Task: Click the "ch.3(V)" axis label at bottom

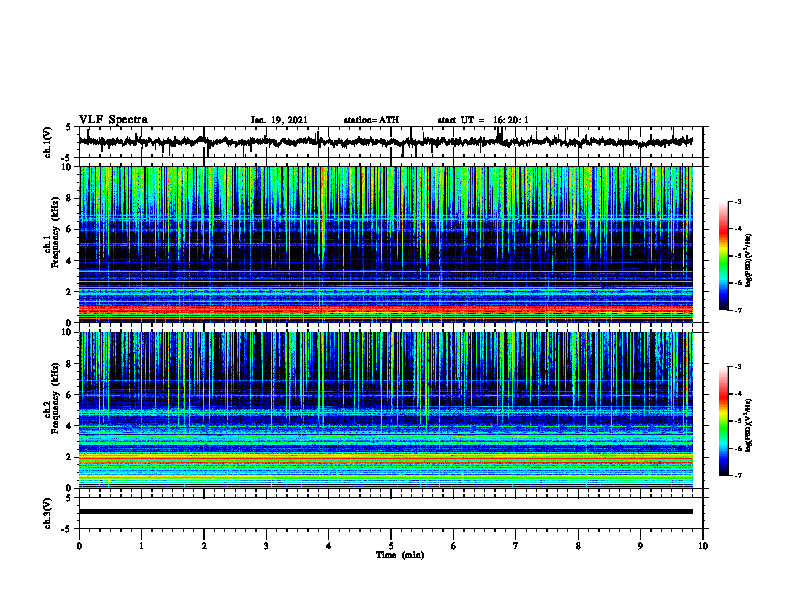Action: (x=47, y=514)
